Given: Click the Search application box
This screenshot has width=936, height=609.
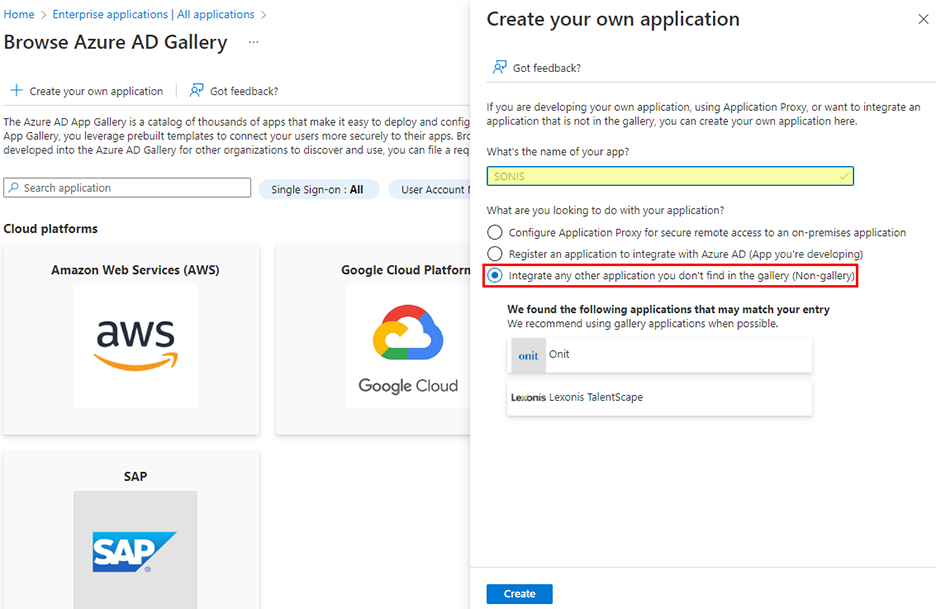Looking at the screenshot, I should click(x=128, y=188).
